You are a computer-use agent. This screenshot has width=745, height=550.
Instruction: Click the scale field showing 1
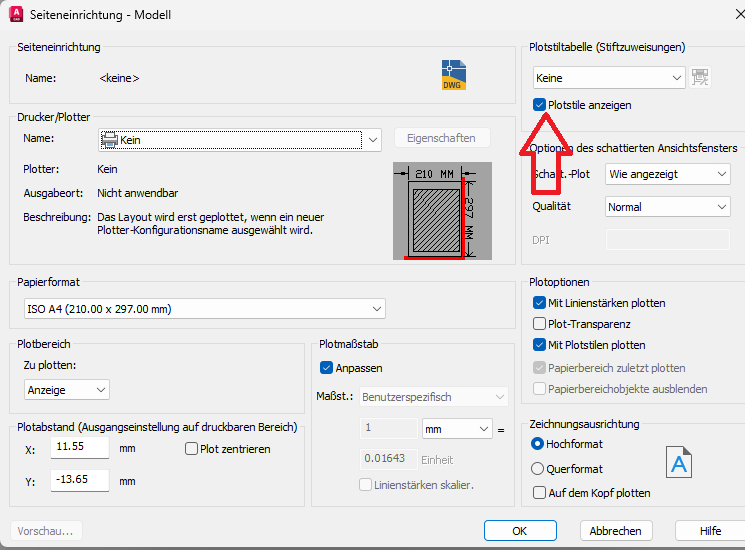pyautogui.click(x=389, y=428)
